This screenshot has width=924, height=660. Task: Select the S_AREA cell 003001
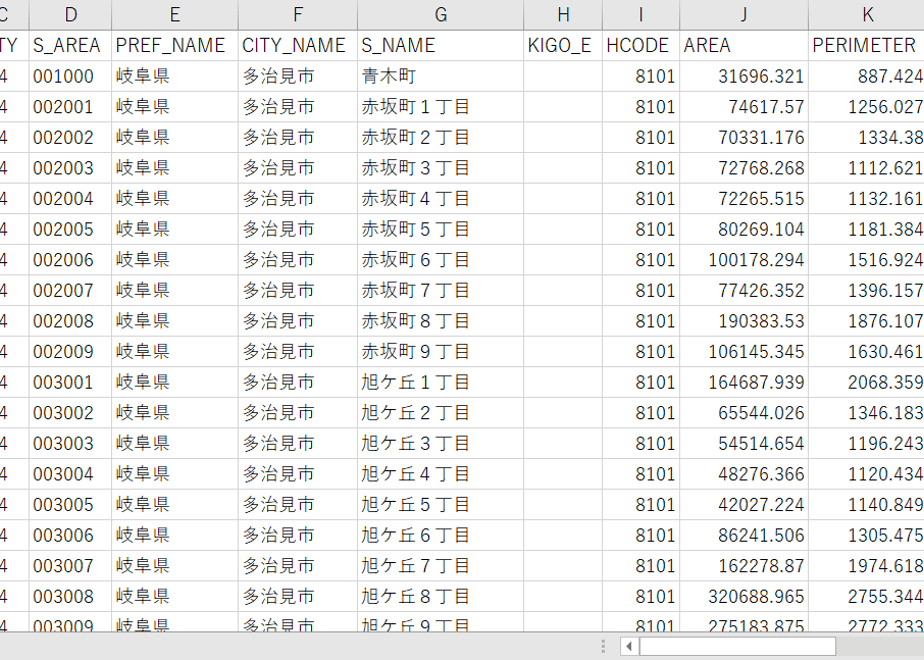[x=70, y=382]
